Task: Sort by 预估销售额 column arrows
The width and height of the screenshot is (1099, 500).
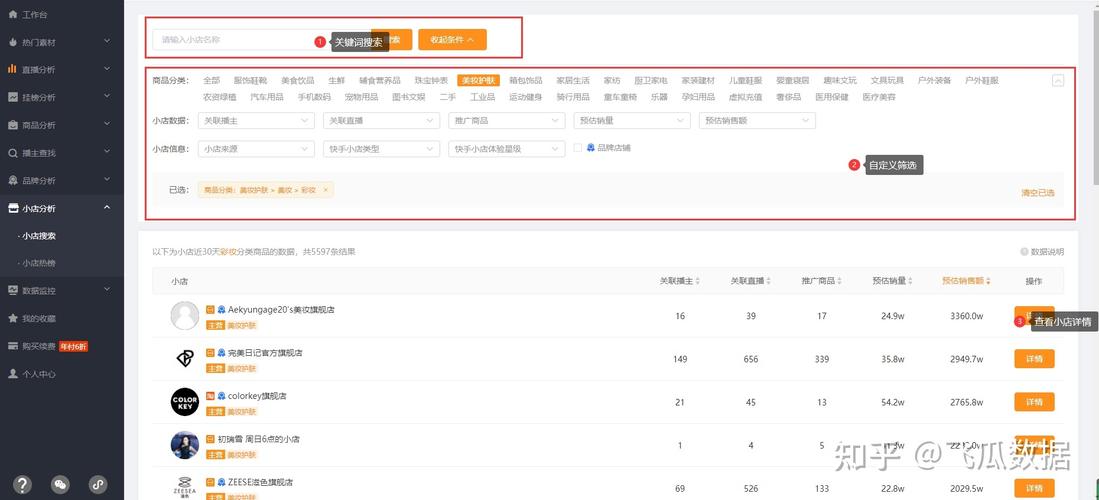Action: [x=988, y=281]
